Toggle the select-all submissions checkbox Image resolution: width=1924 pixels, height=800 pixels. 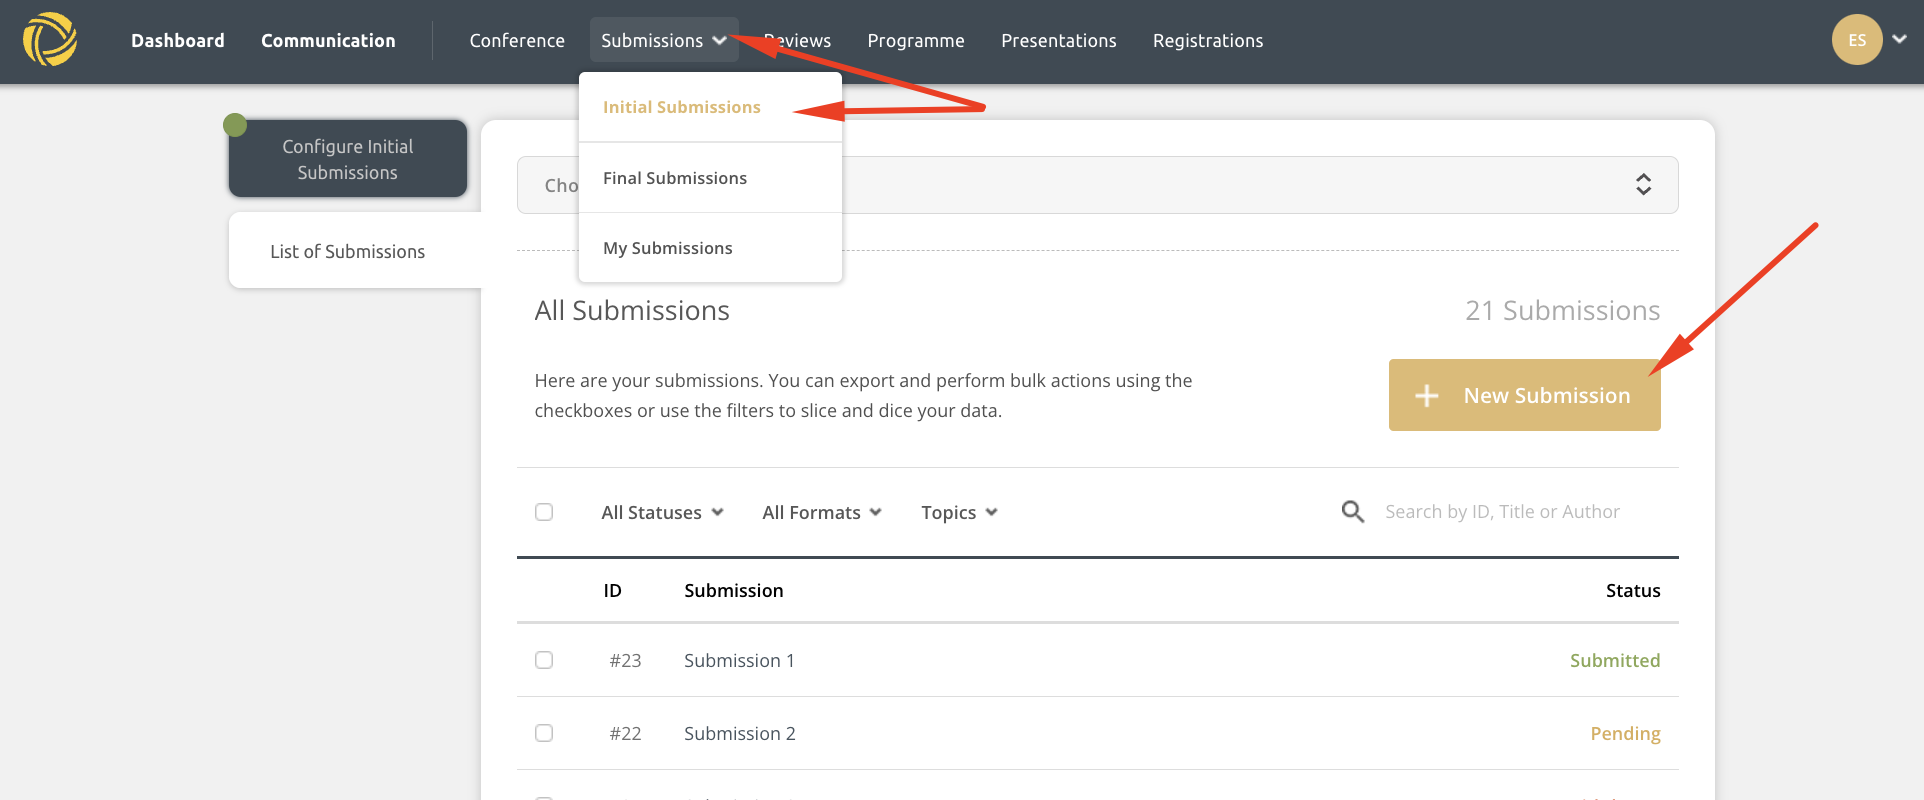coord(544,512)
